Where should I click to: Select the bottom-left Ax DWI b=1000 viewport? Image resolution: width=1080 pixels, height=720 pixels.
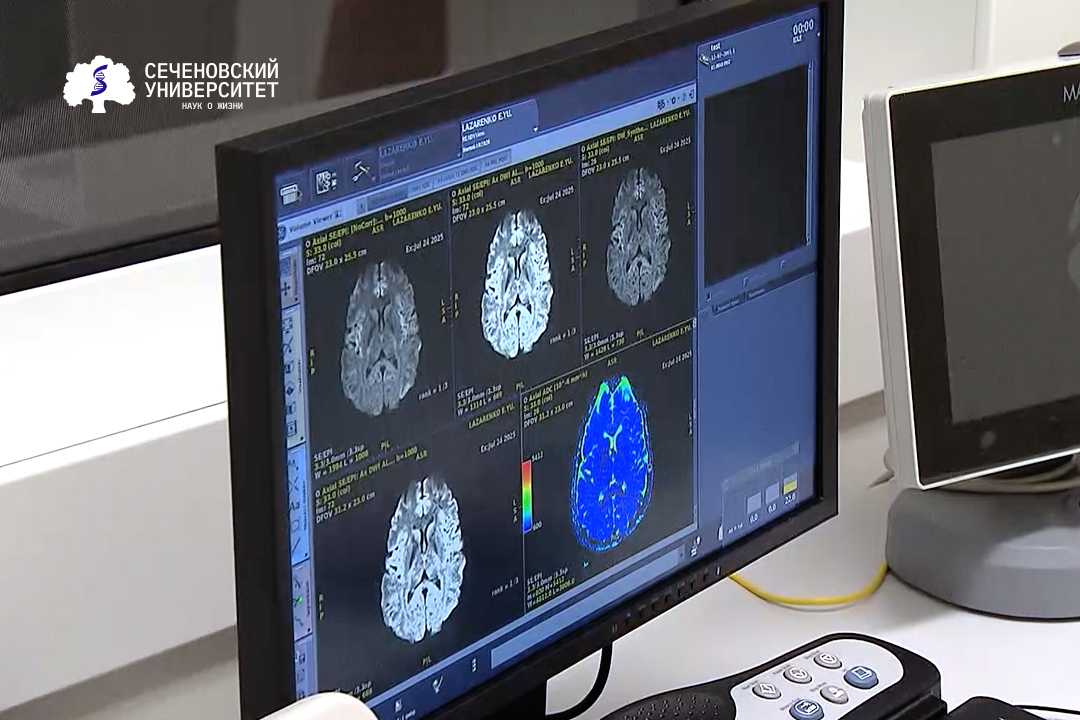pyautogui.click(x=420, y=555)
